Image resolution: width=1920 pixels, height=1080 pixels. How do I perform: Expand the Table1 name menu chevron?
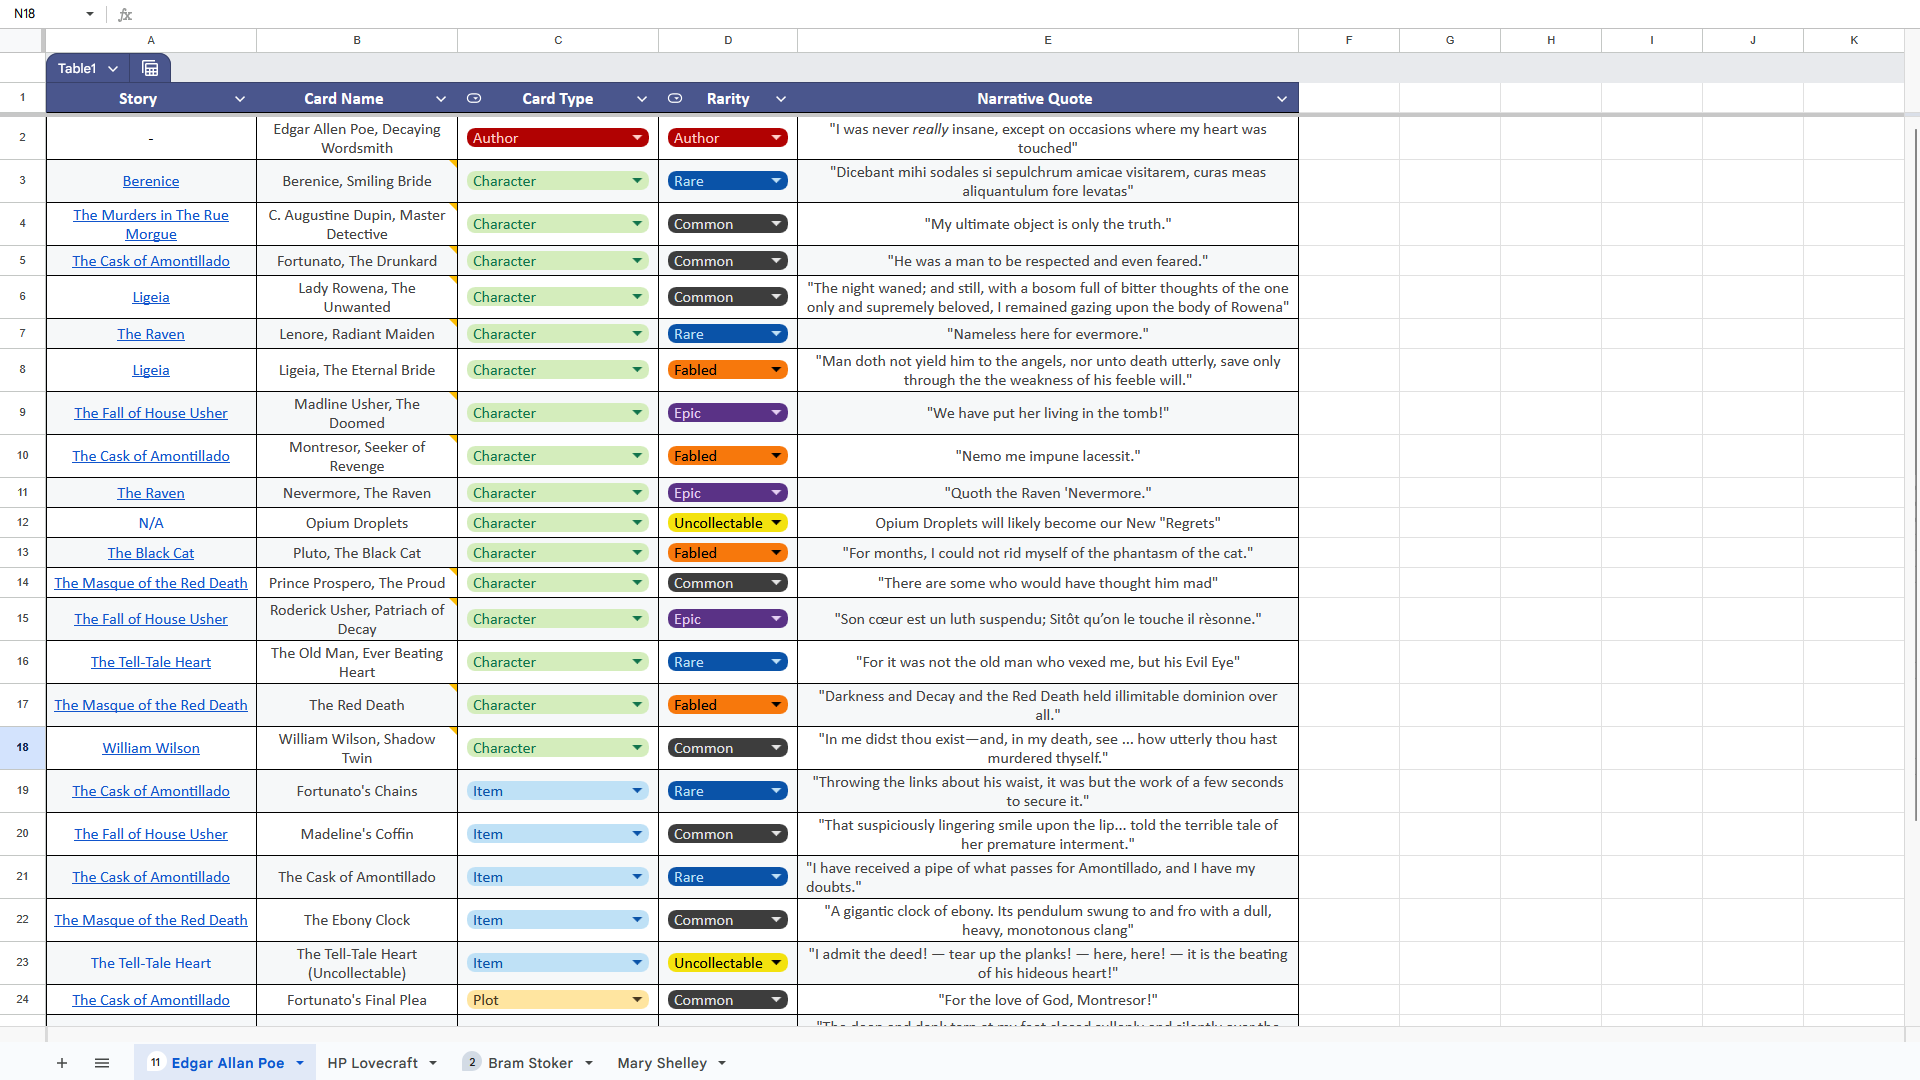(x=113, y=68)
